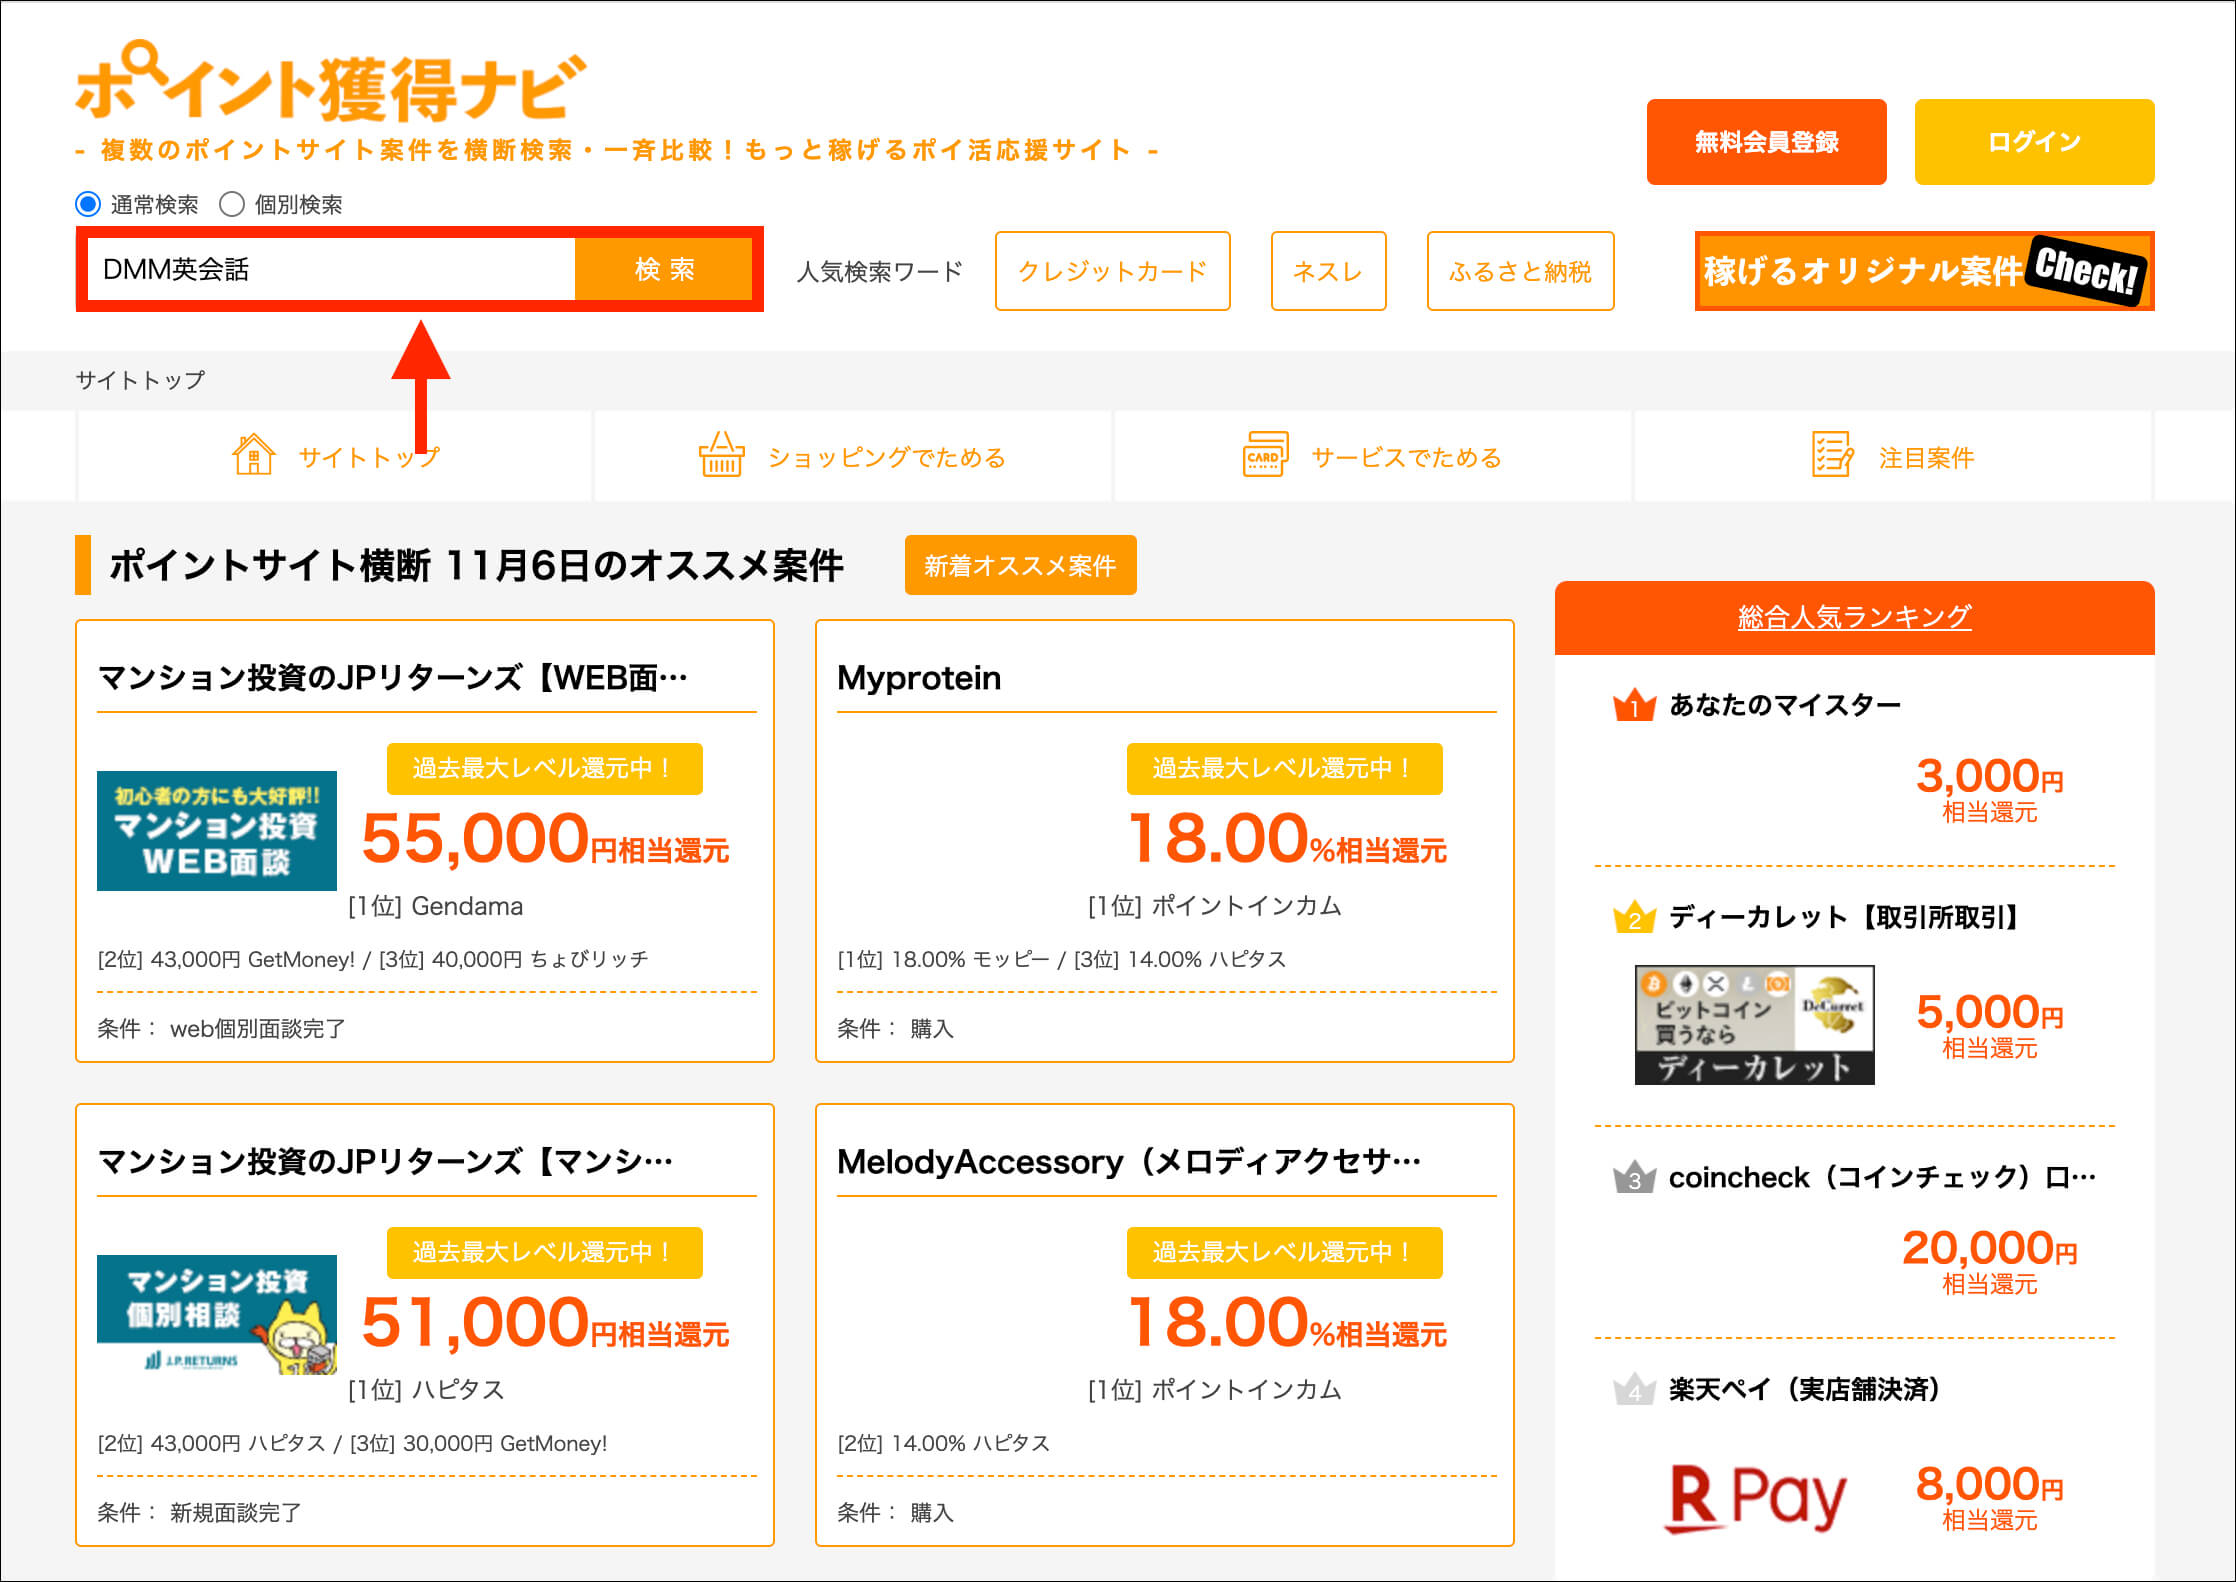Click the orange 検索 button
The width and height of the screenshot is (2236, 1582).
(664, 269)
